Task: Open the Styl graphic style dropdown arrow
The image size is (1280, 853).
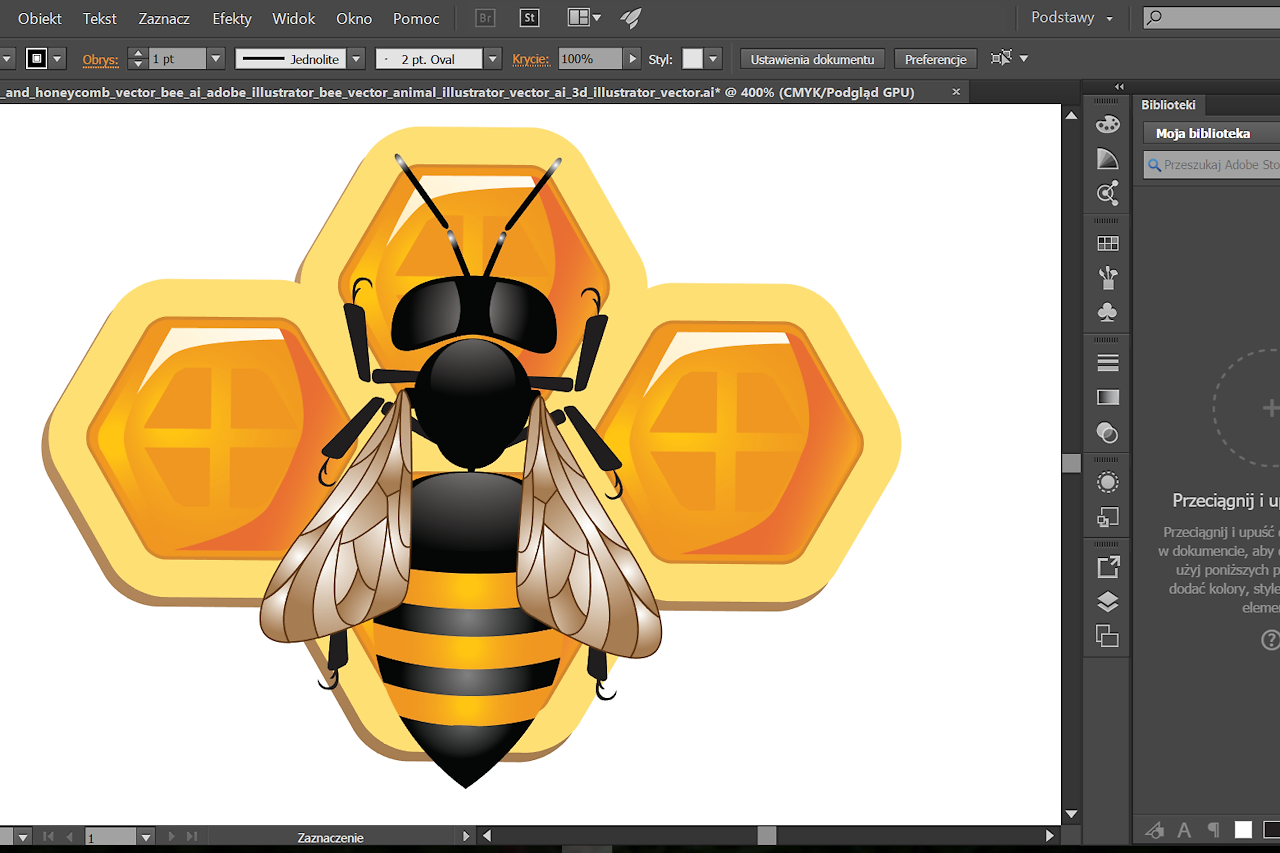Action: (713, 59)
